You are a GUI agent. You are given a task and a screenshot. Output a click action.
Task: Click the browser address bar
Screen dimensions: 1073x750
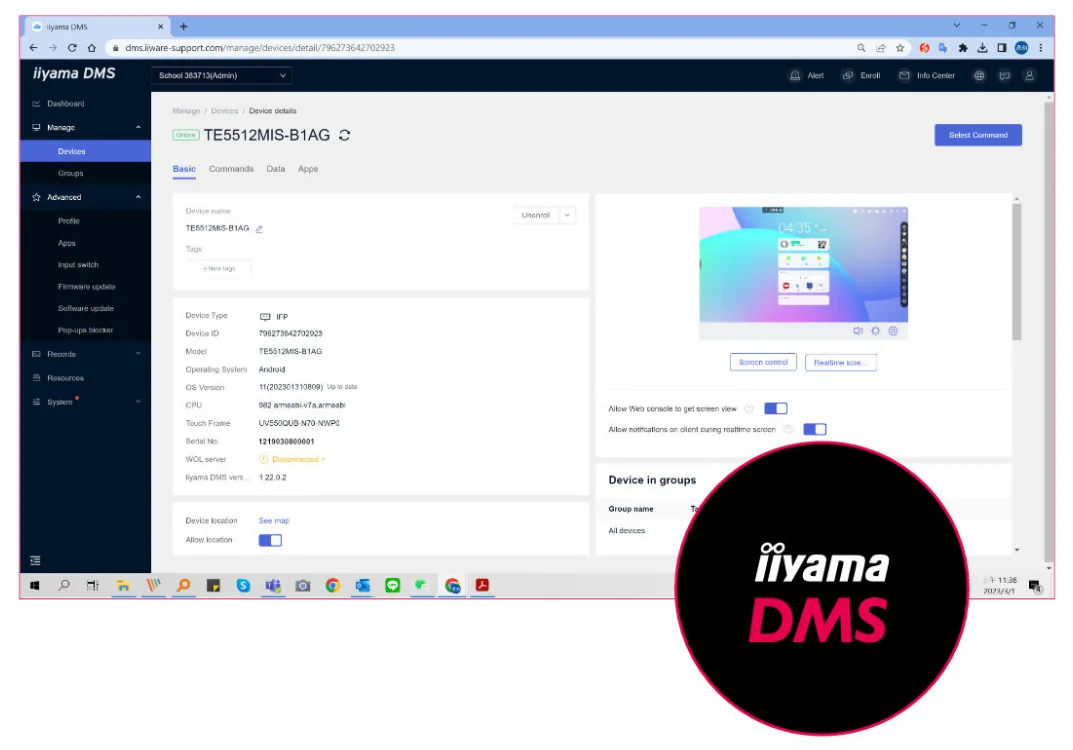tap(479, 48)
